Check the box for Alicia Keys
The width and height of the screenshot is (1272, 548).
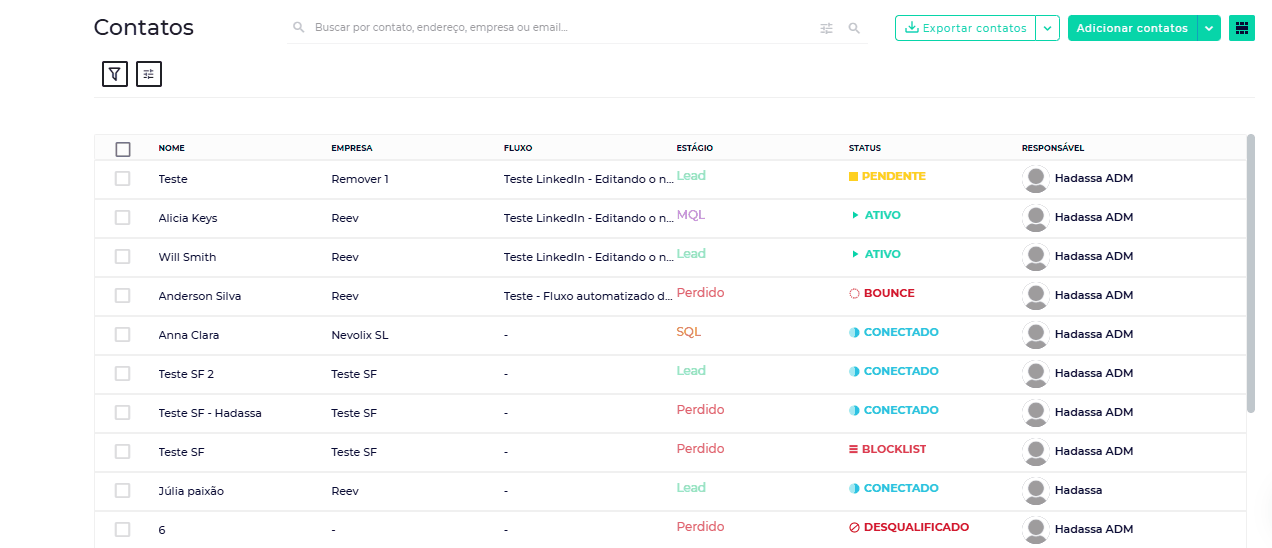point(123,218)
